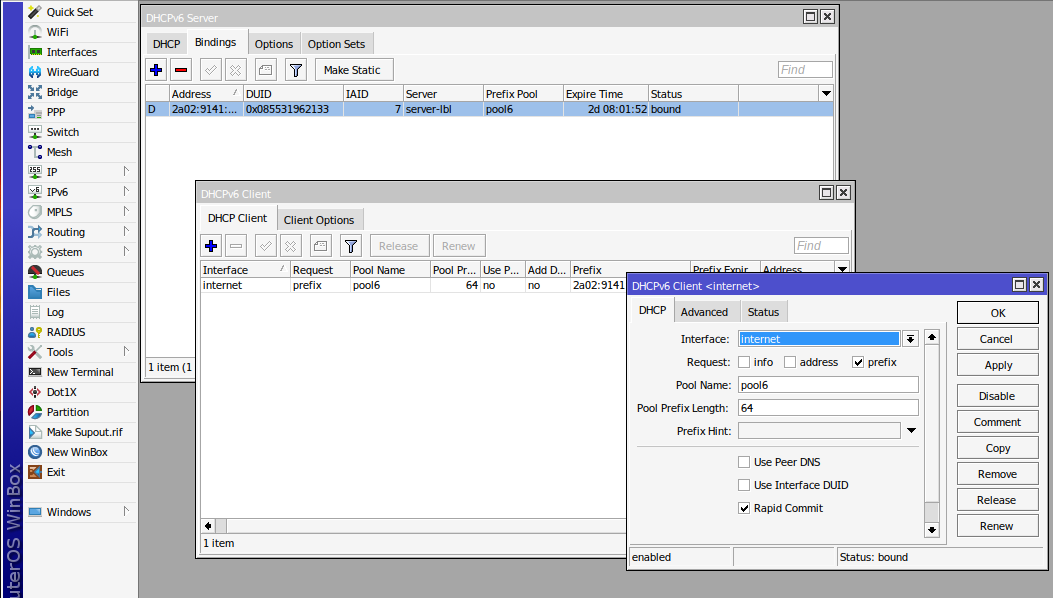1053x598 pixels.
Task: Open WireGuard from the sidebar
Action: click(72, 72)
